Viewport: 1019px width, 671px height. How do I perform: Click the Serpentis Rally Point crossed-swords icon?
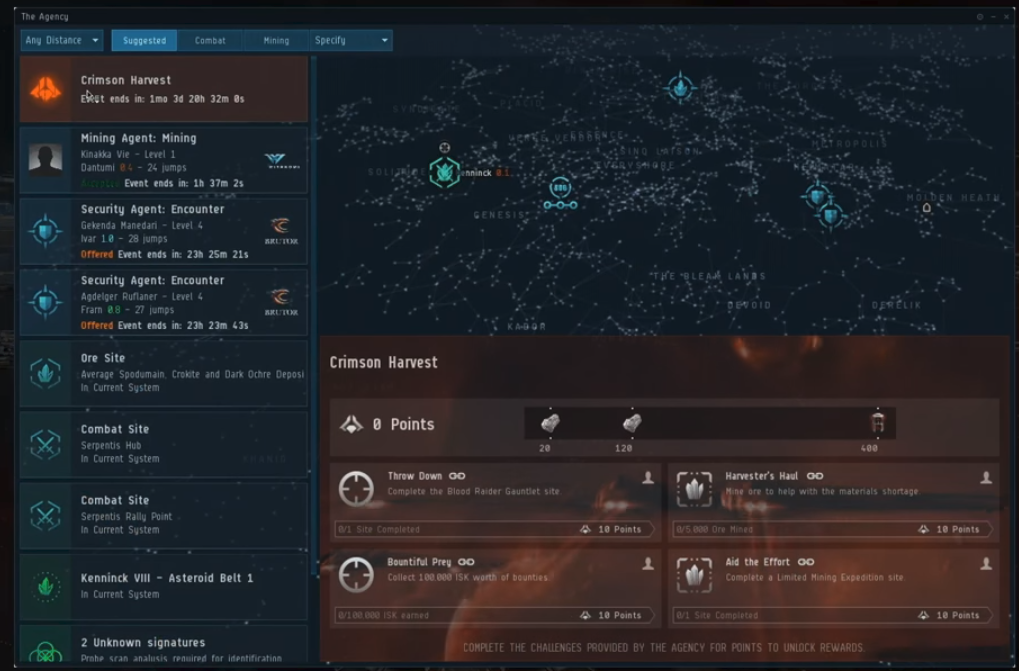45,516
